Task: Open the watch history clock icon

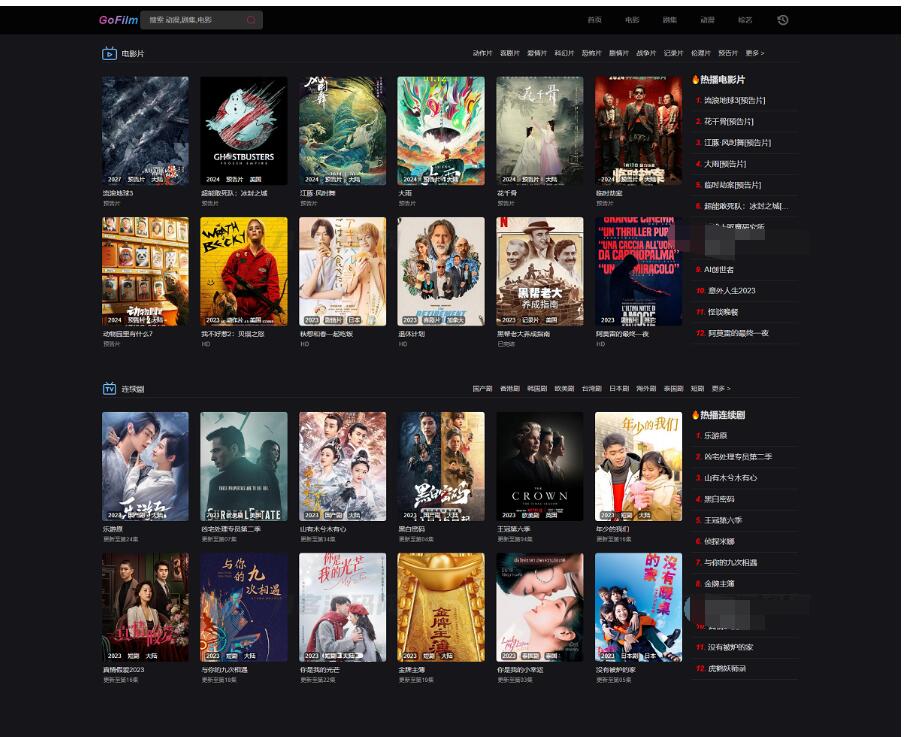Action: tap(783, 20)
